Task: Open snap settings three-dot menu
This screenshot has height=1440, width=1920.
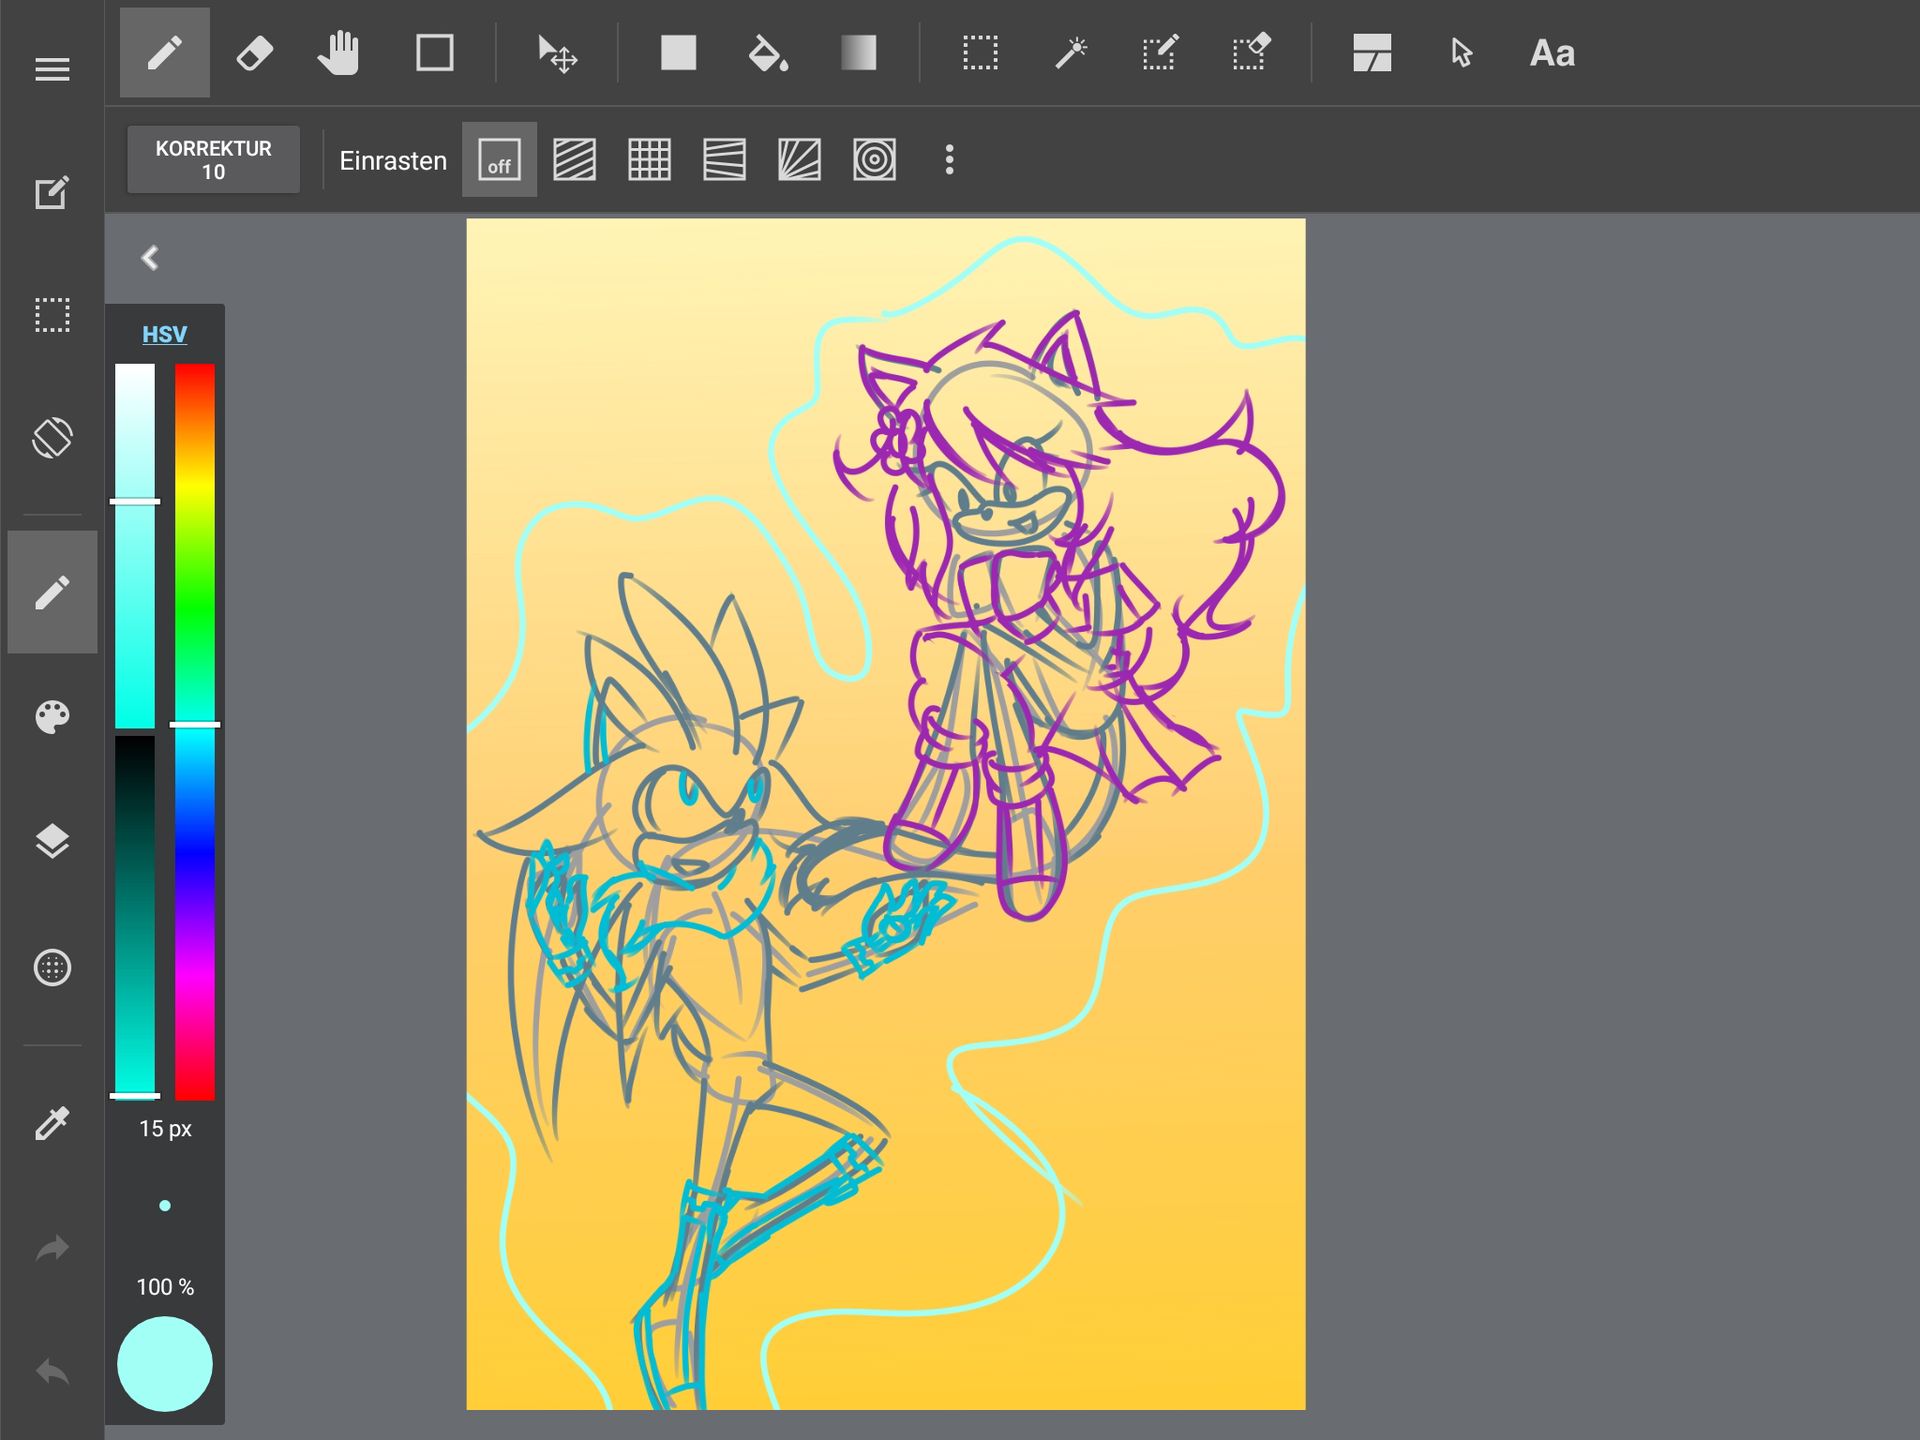Action: 949,160
